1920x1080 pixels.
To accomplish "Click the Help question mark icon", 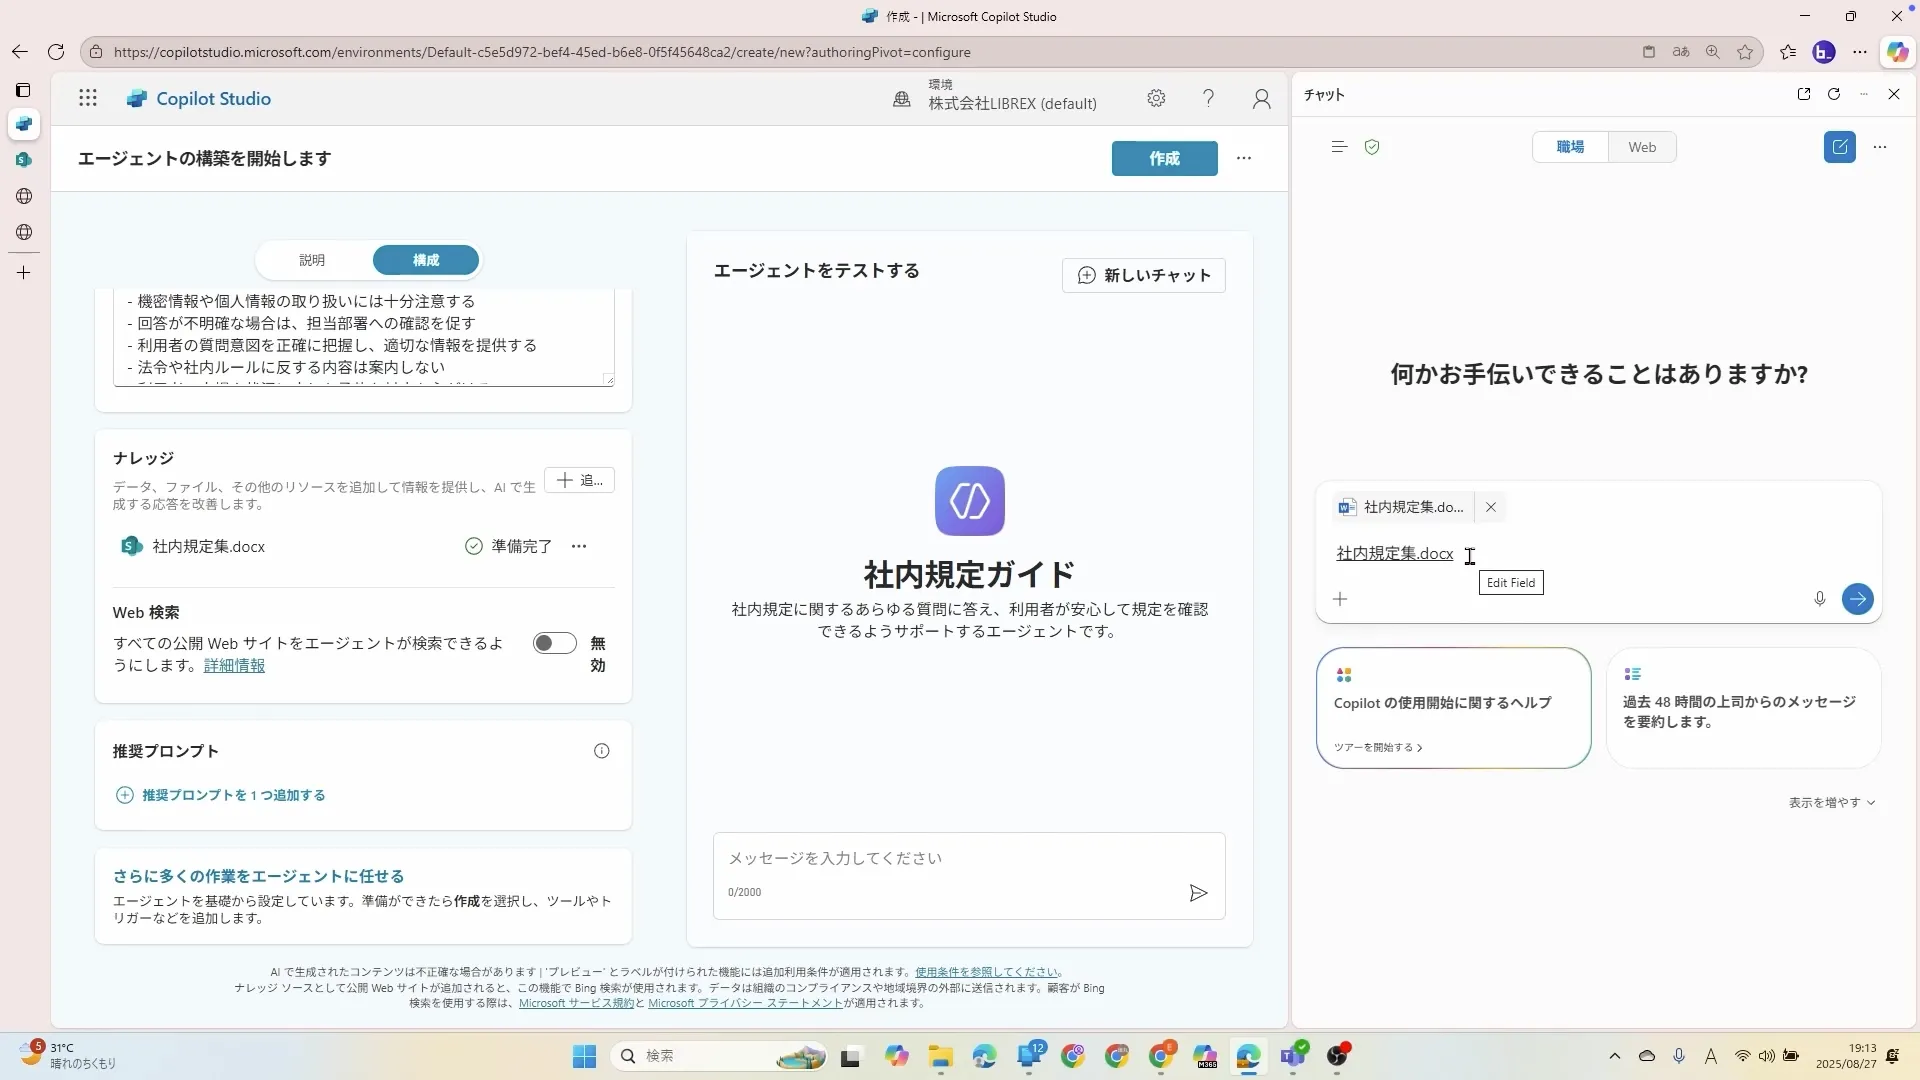I will (x=1209, y=98).
